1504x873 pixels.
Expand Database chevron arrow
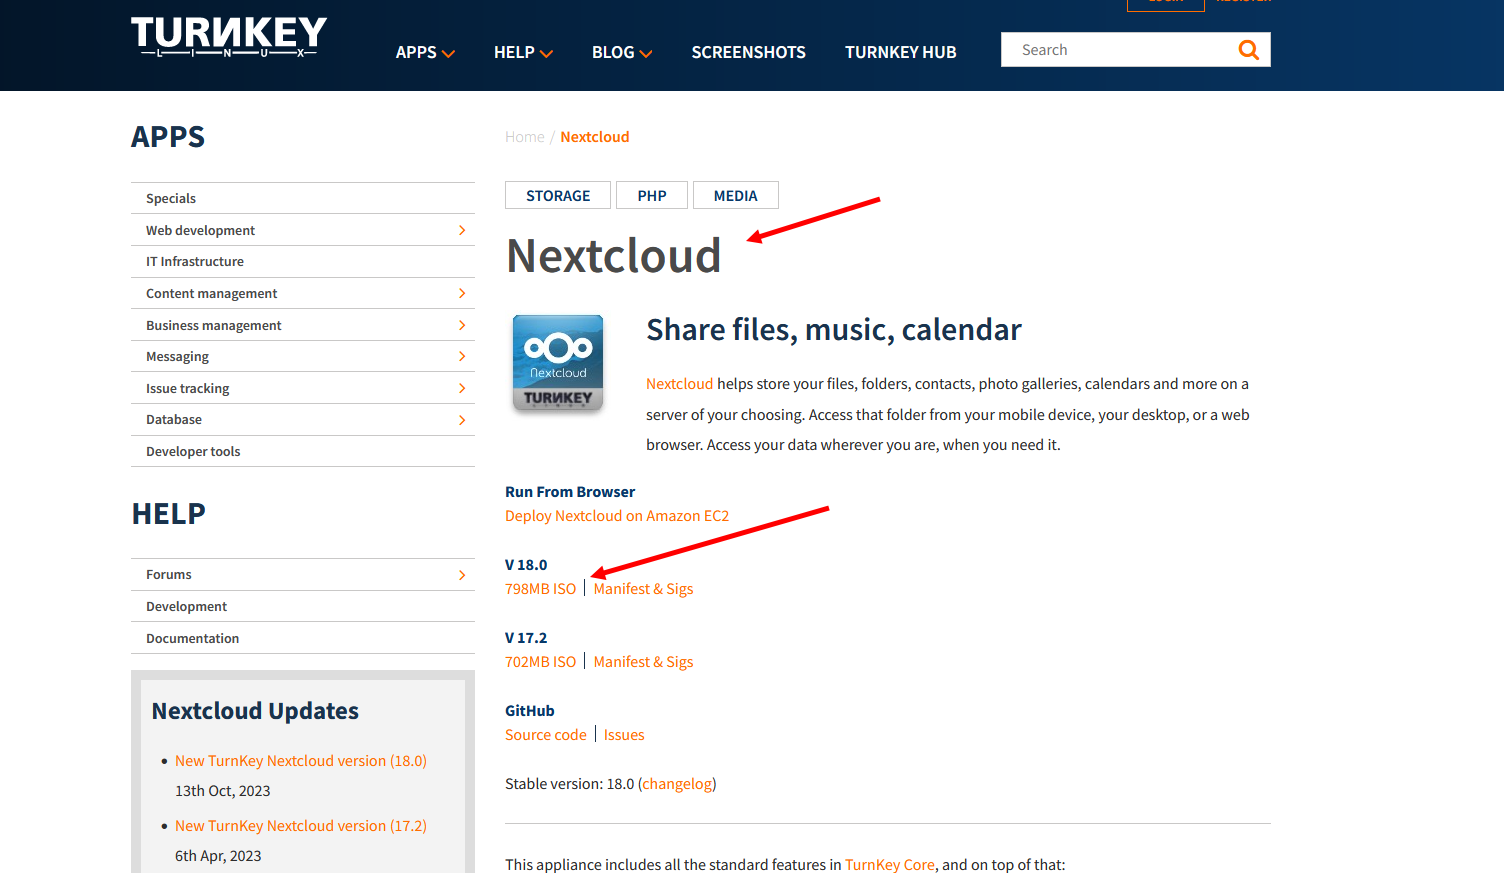(x=462, y=420)
